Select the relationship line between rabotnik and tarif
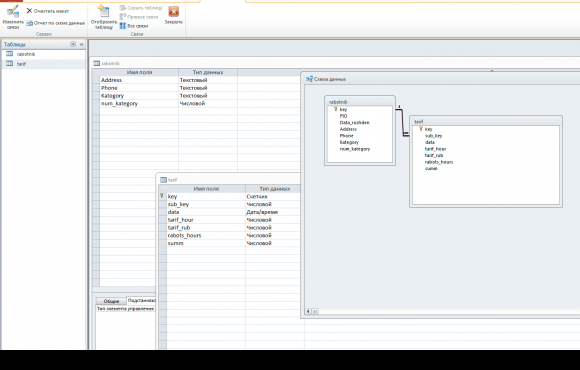 tap(402, 121)
